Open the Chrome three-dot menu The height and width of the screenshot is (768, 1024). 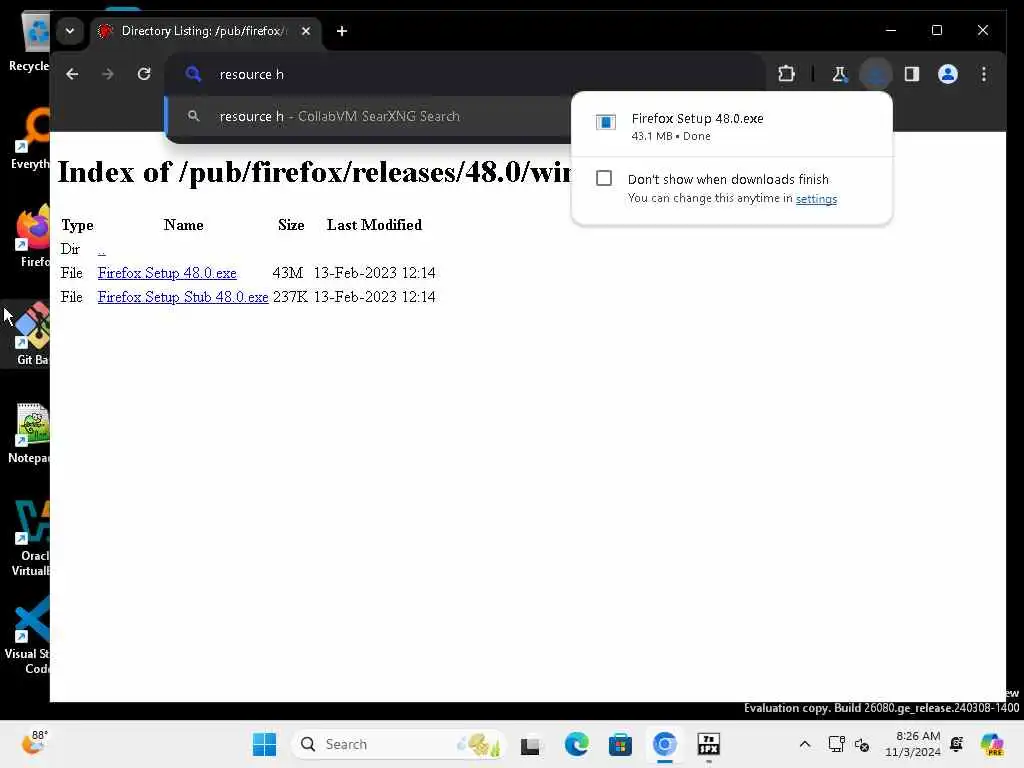point(984,74)
